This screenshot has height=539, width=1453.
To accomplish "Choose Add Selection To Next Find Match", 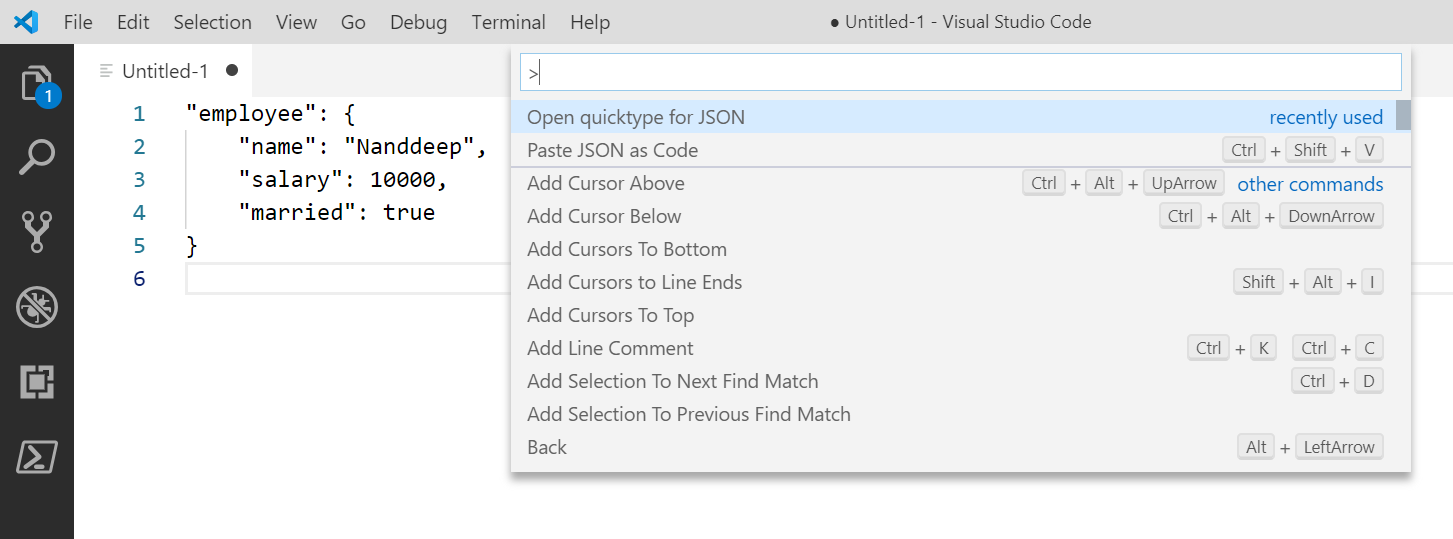I will click(x=672, y=381).
